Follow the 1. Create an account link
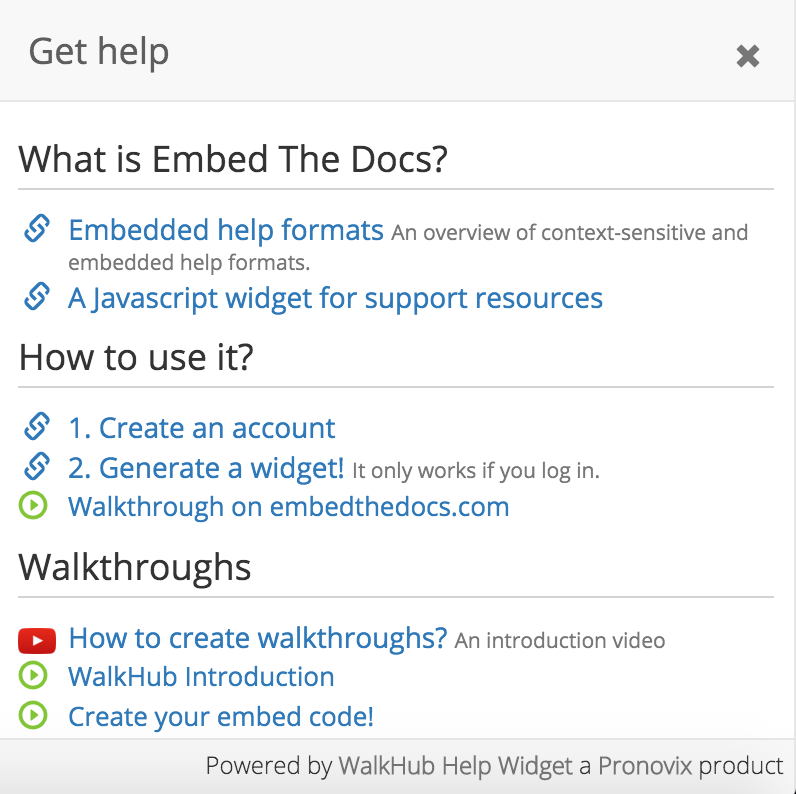 pos(201,428)
